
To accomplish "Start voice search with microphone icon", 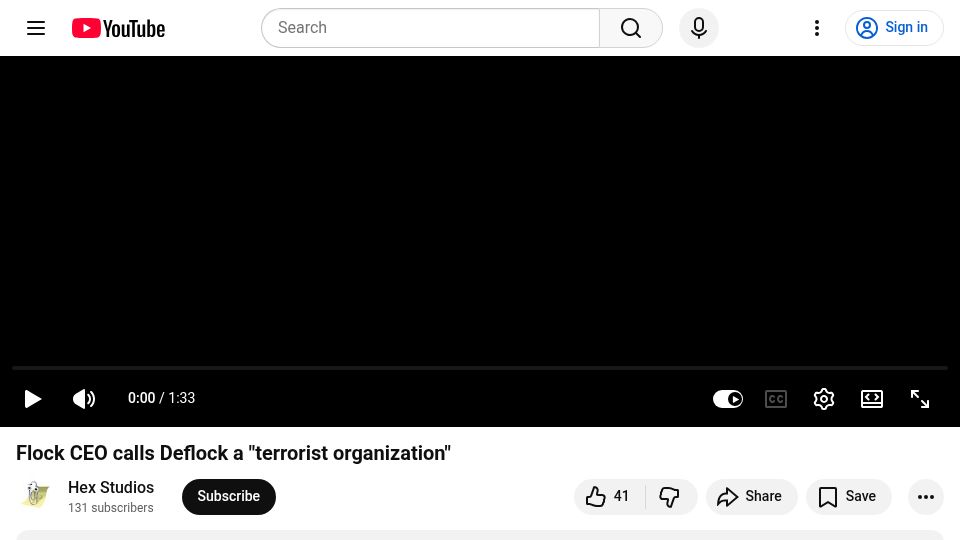I will (699, 28).
